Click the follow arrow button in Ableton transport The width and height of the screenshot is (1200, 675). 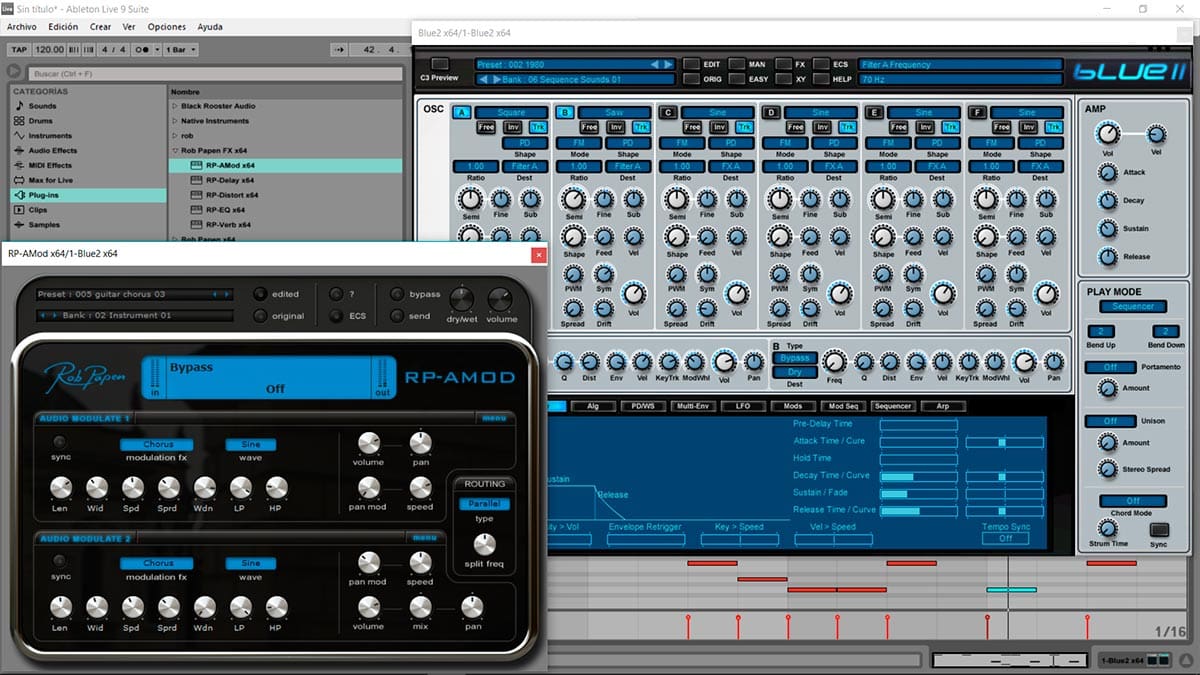click(x=340, y=49)
